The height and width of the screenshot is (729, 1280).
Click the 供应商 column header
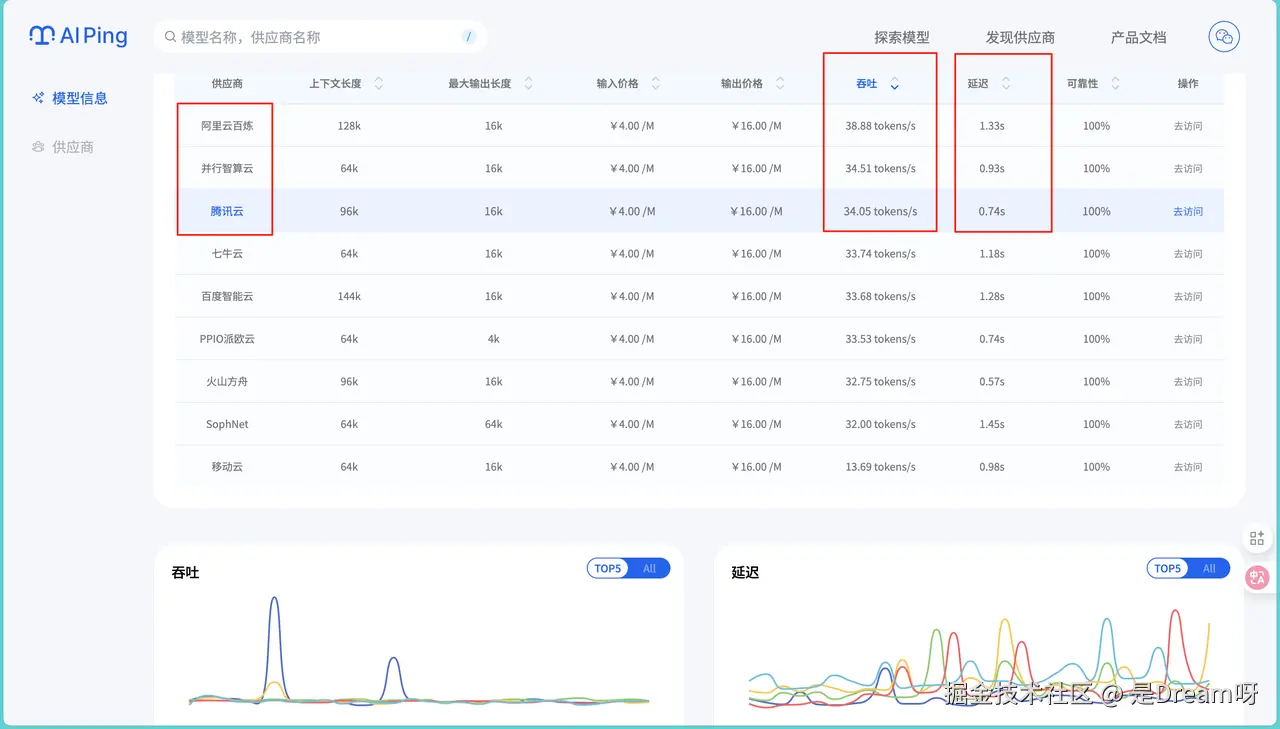tap(227, 84)
